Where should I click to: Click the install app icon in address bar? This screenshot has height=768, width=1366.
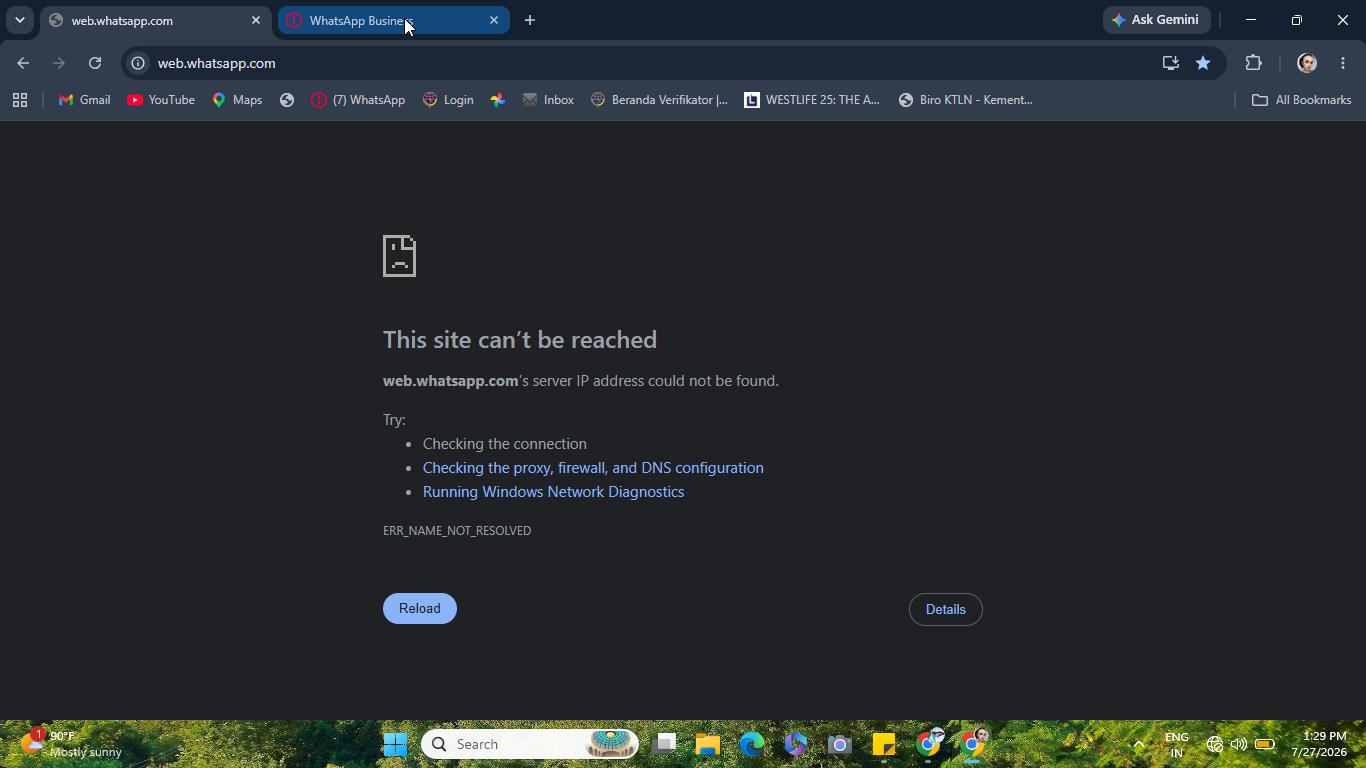click(x=1170, y=63)
